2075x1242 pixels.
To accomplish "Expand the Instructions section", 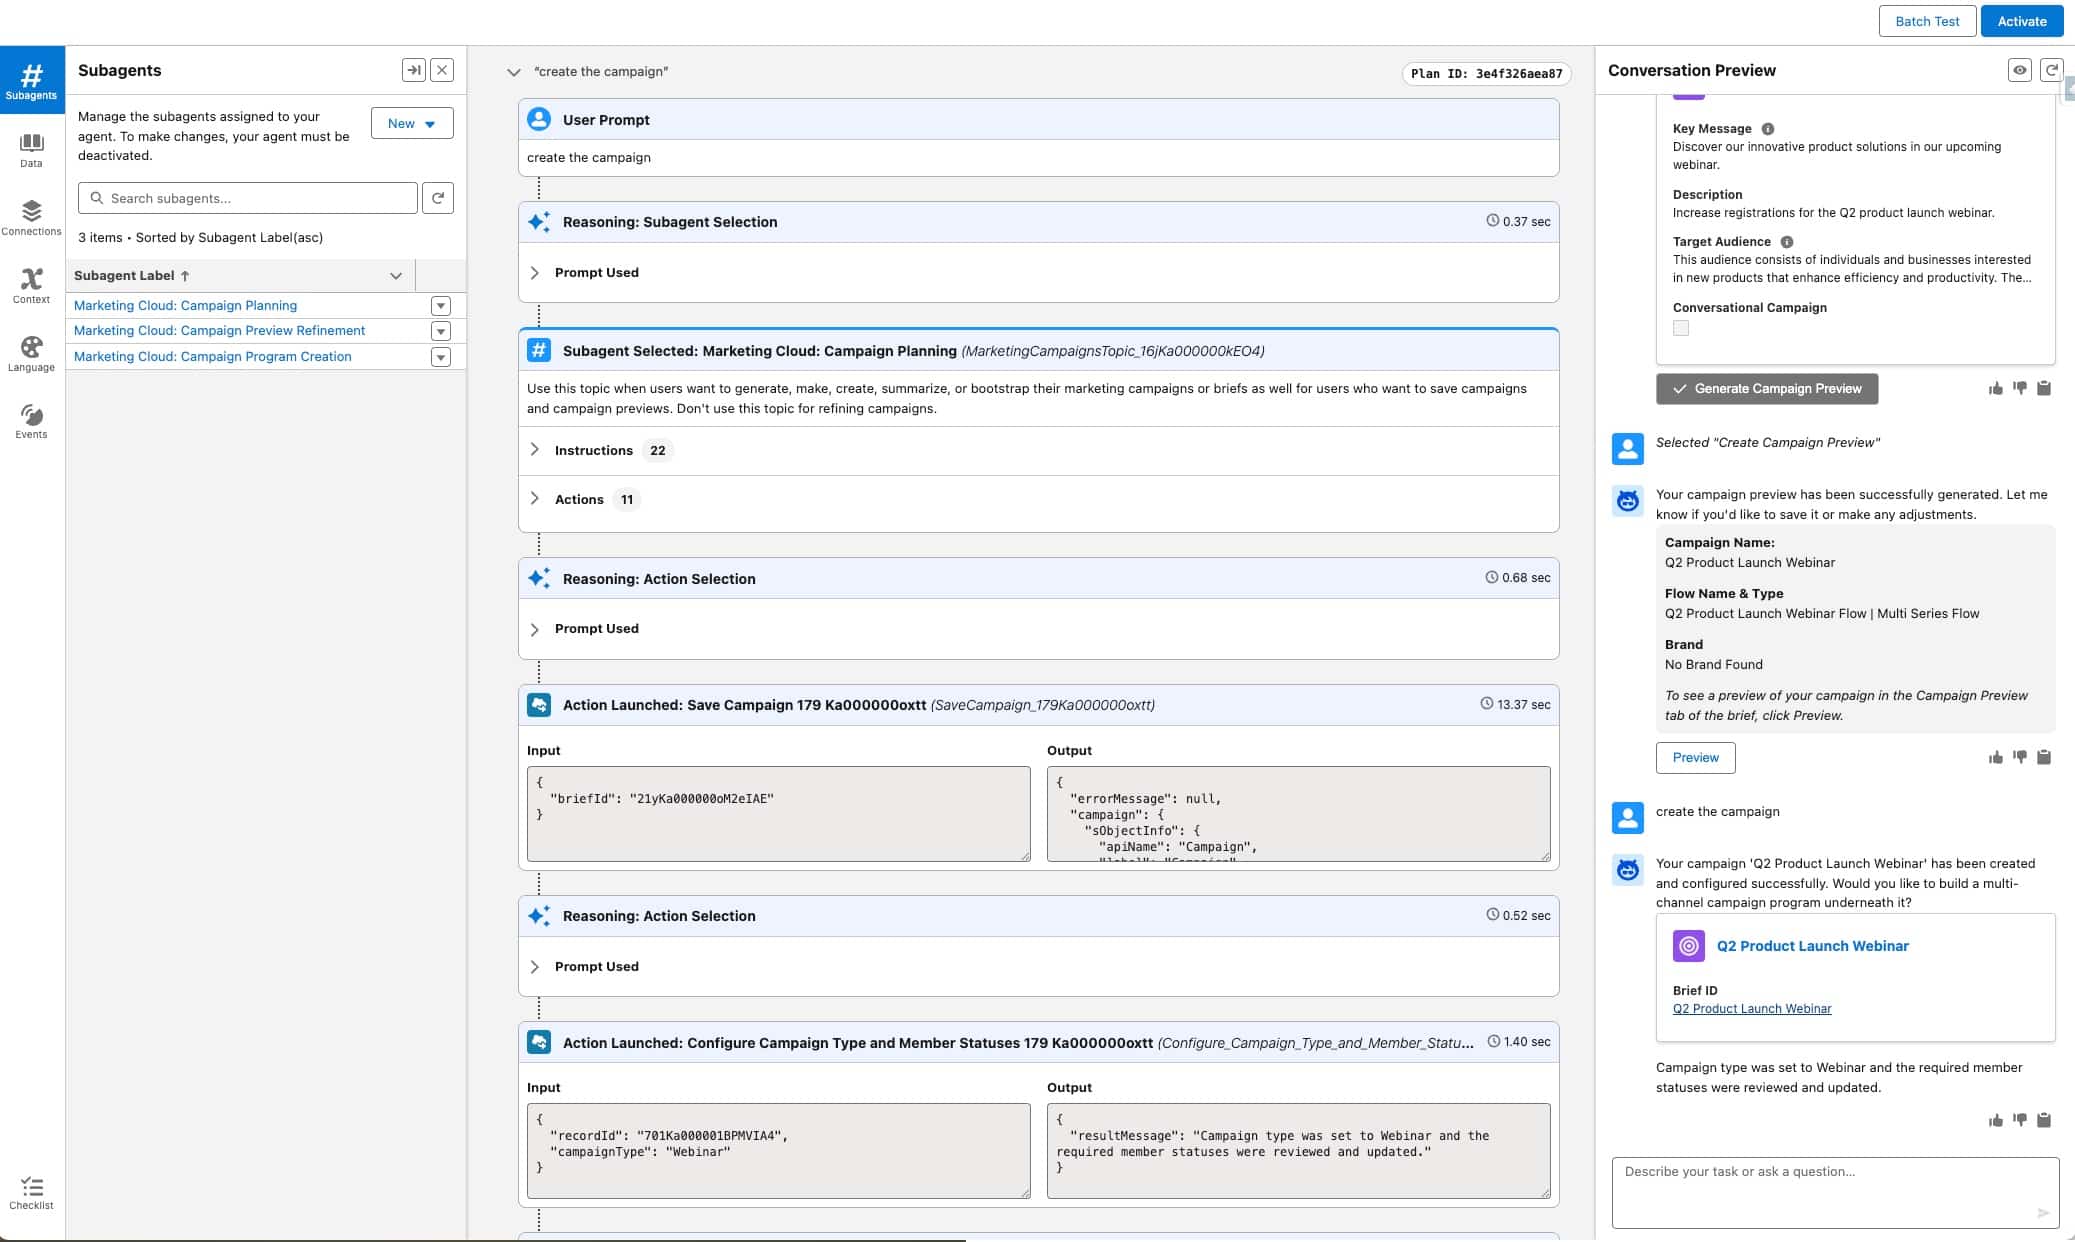I will coord(535,450).
